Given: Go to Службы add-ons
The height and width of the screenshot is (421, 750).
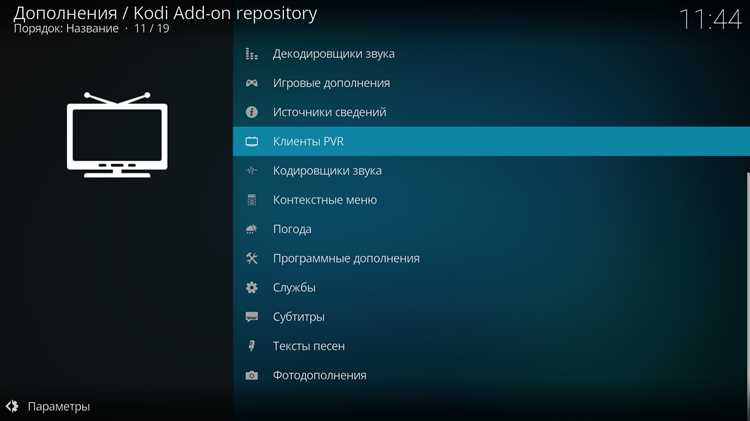Looking at the screenshot, I should point(491,288).
